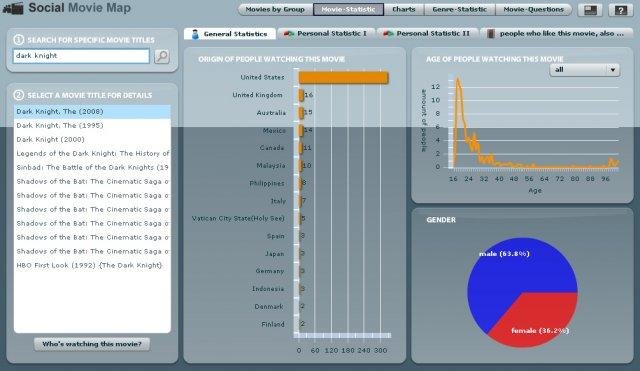The height and width of the screenshot is (371, 640).
Task: Click the search magnifier icon button
Action: click(x=162, y=56)
